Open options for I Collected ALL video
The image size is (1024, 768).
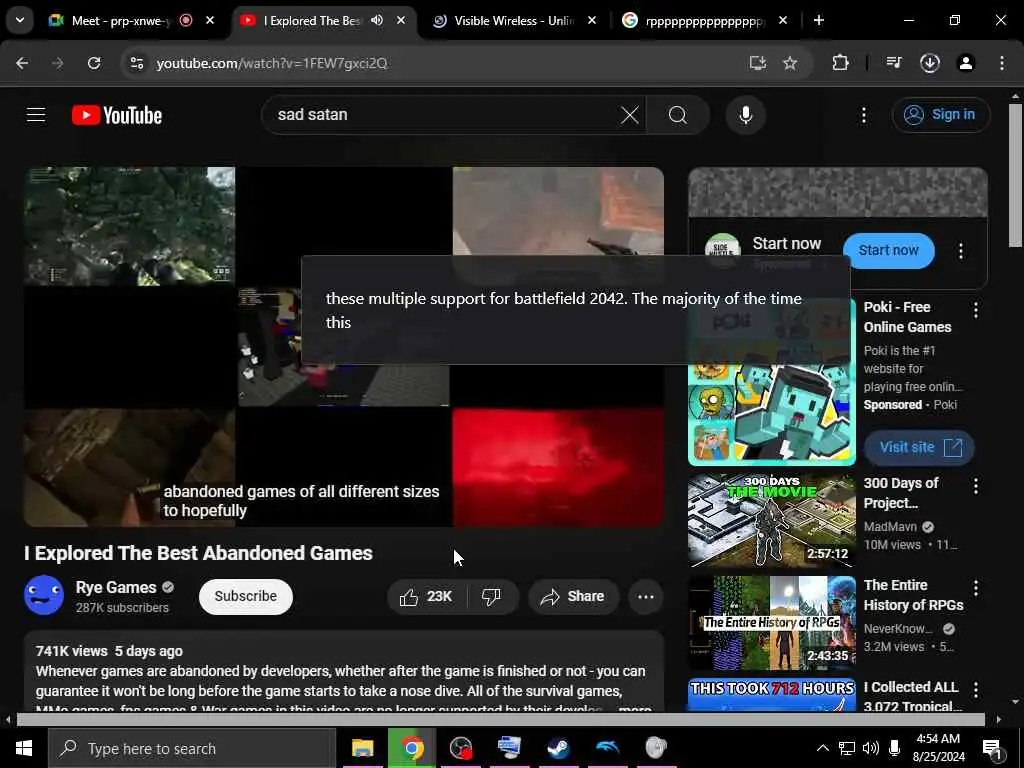tap(976, 690)
